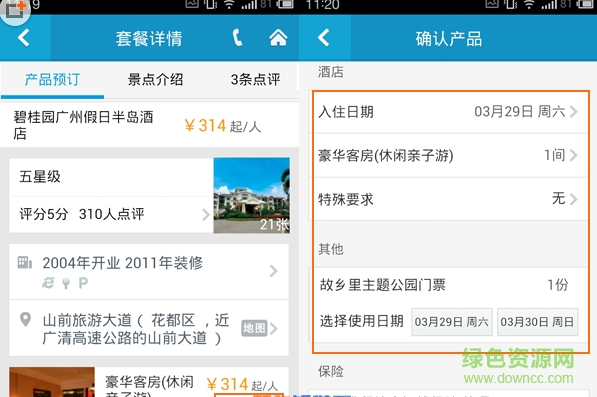Tap the 五星级 rating label

click(x=40, y=177)
